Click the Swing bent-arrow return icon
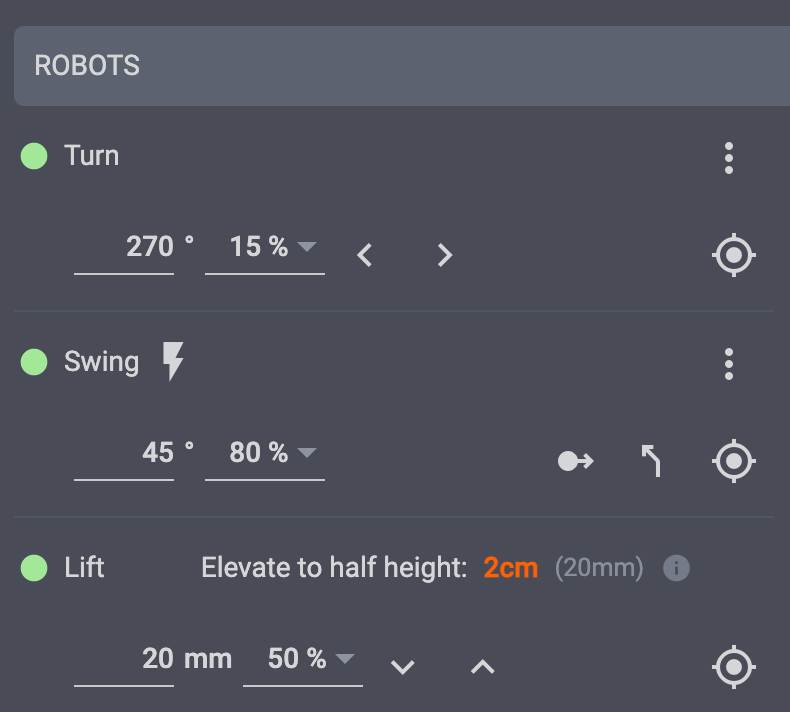Screen dimensions: 790x712 pos(651,461)
